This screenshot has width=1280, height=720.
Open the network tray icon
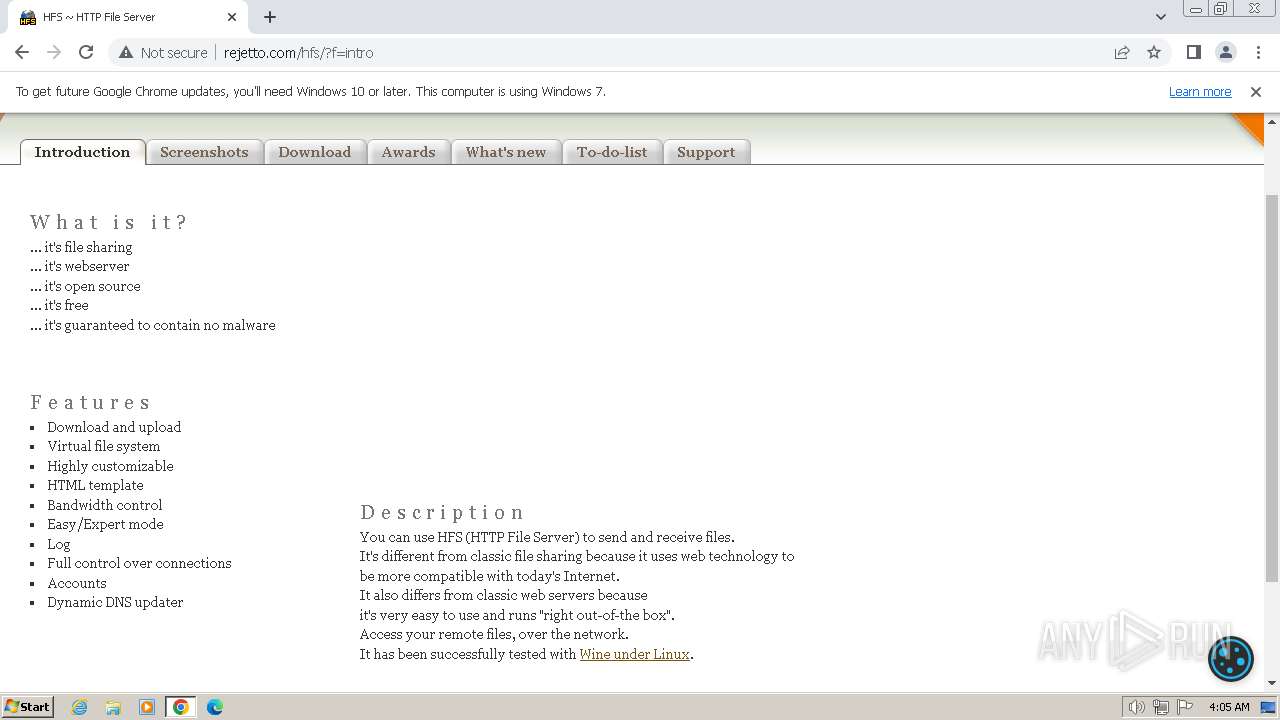(x=1161, y=707)
